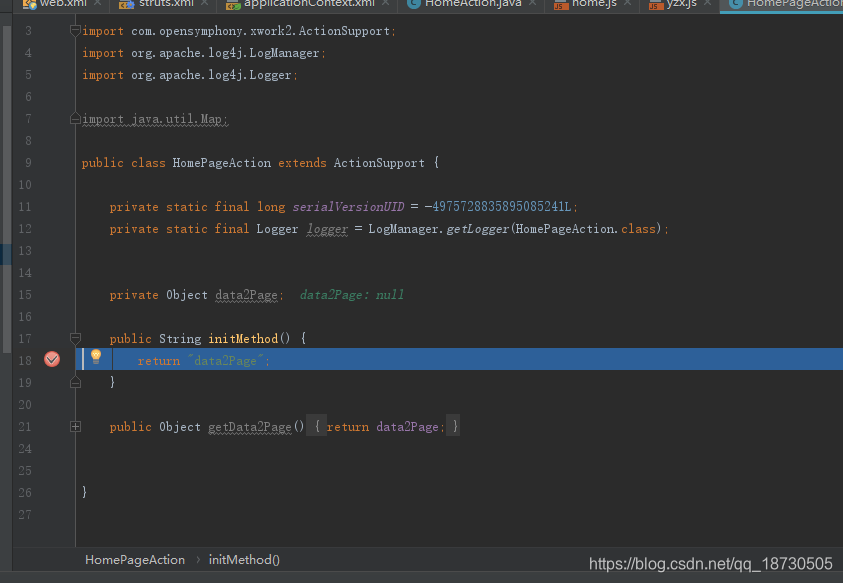Click HomePageAction in the breadcrumb bar
843x583 pixels.
tap(135, 560)
